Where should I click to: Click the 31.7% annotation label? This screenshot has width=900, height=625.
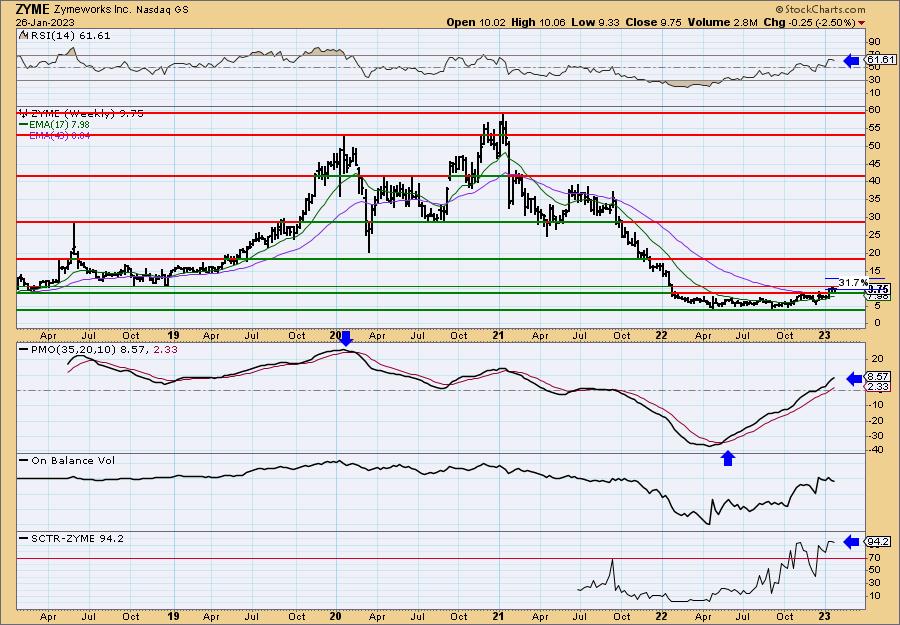(853, 282)
